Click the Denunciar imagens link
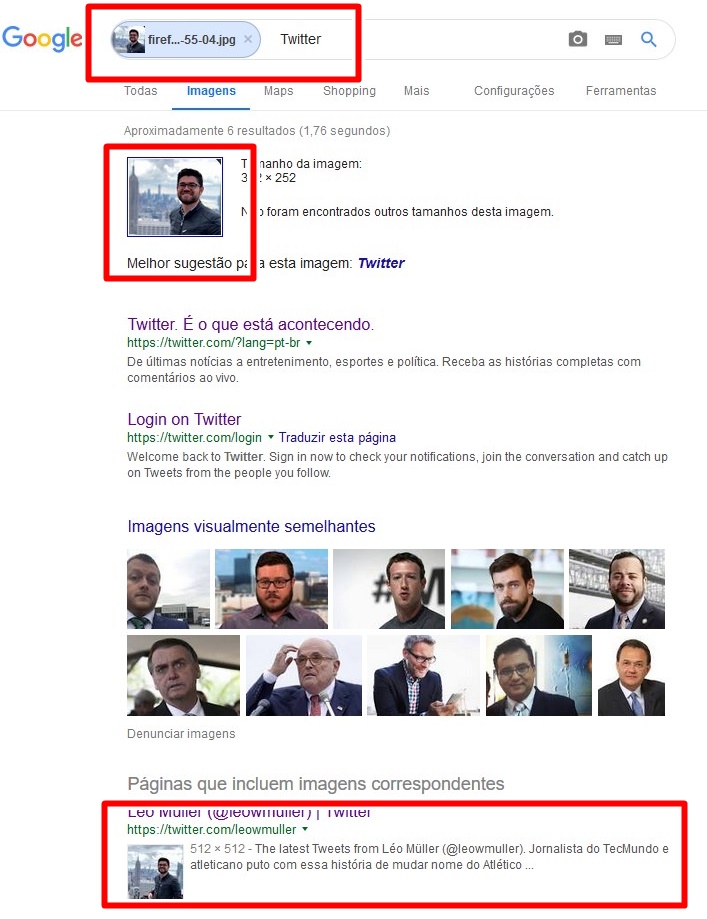The height and width of the screenshot is (919, 707). pyautogui.click(x=181, y=734)
